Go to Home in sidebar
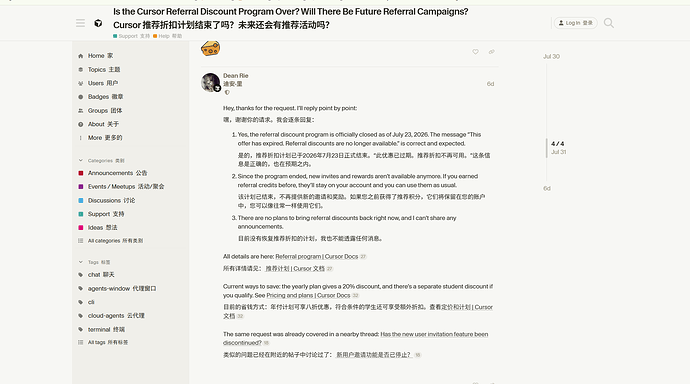 [131, 56]
